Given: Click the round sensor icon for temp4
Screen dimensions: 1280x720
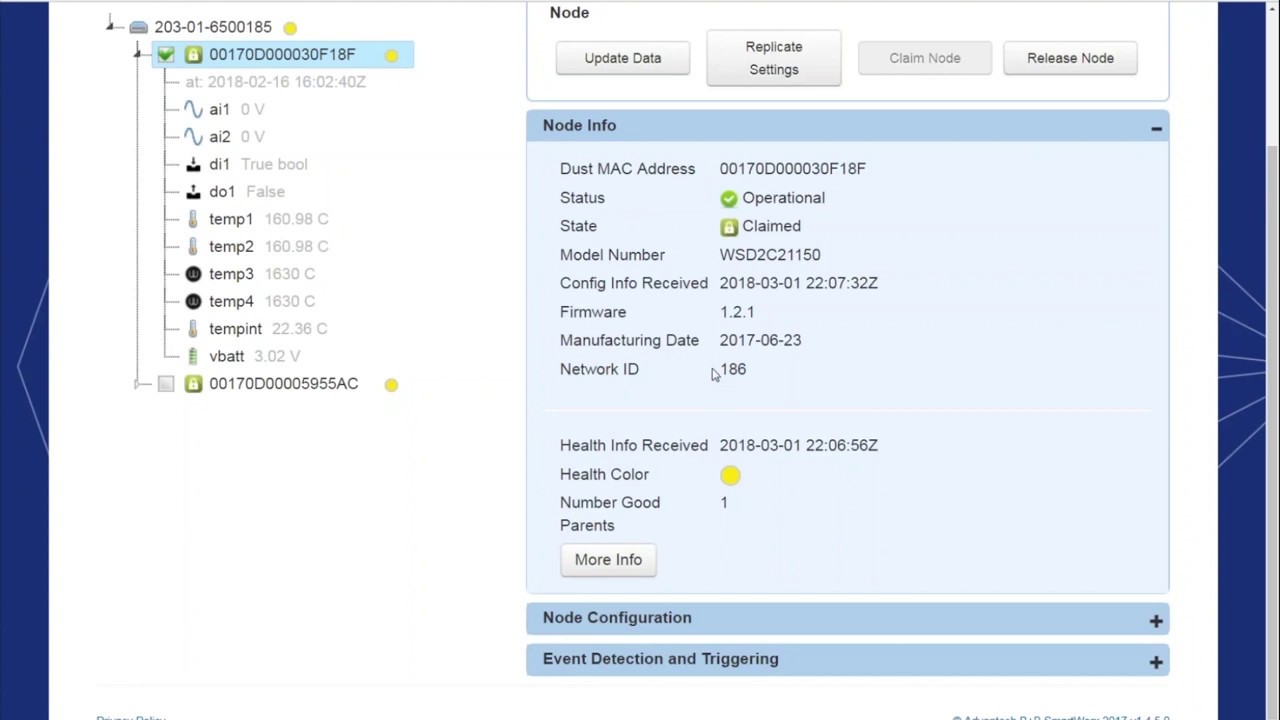Looking at the screenshot, I should coord(193,301).
